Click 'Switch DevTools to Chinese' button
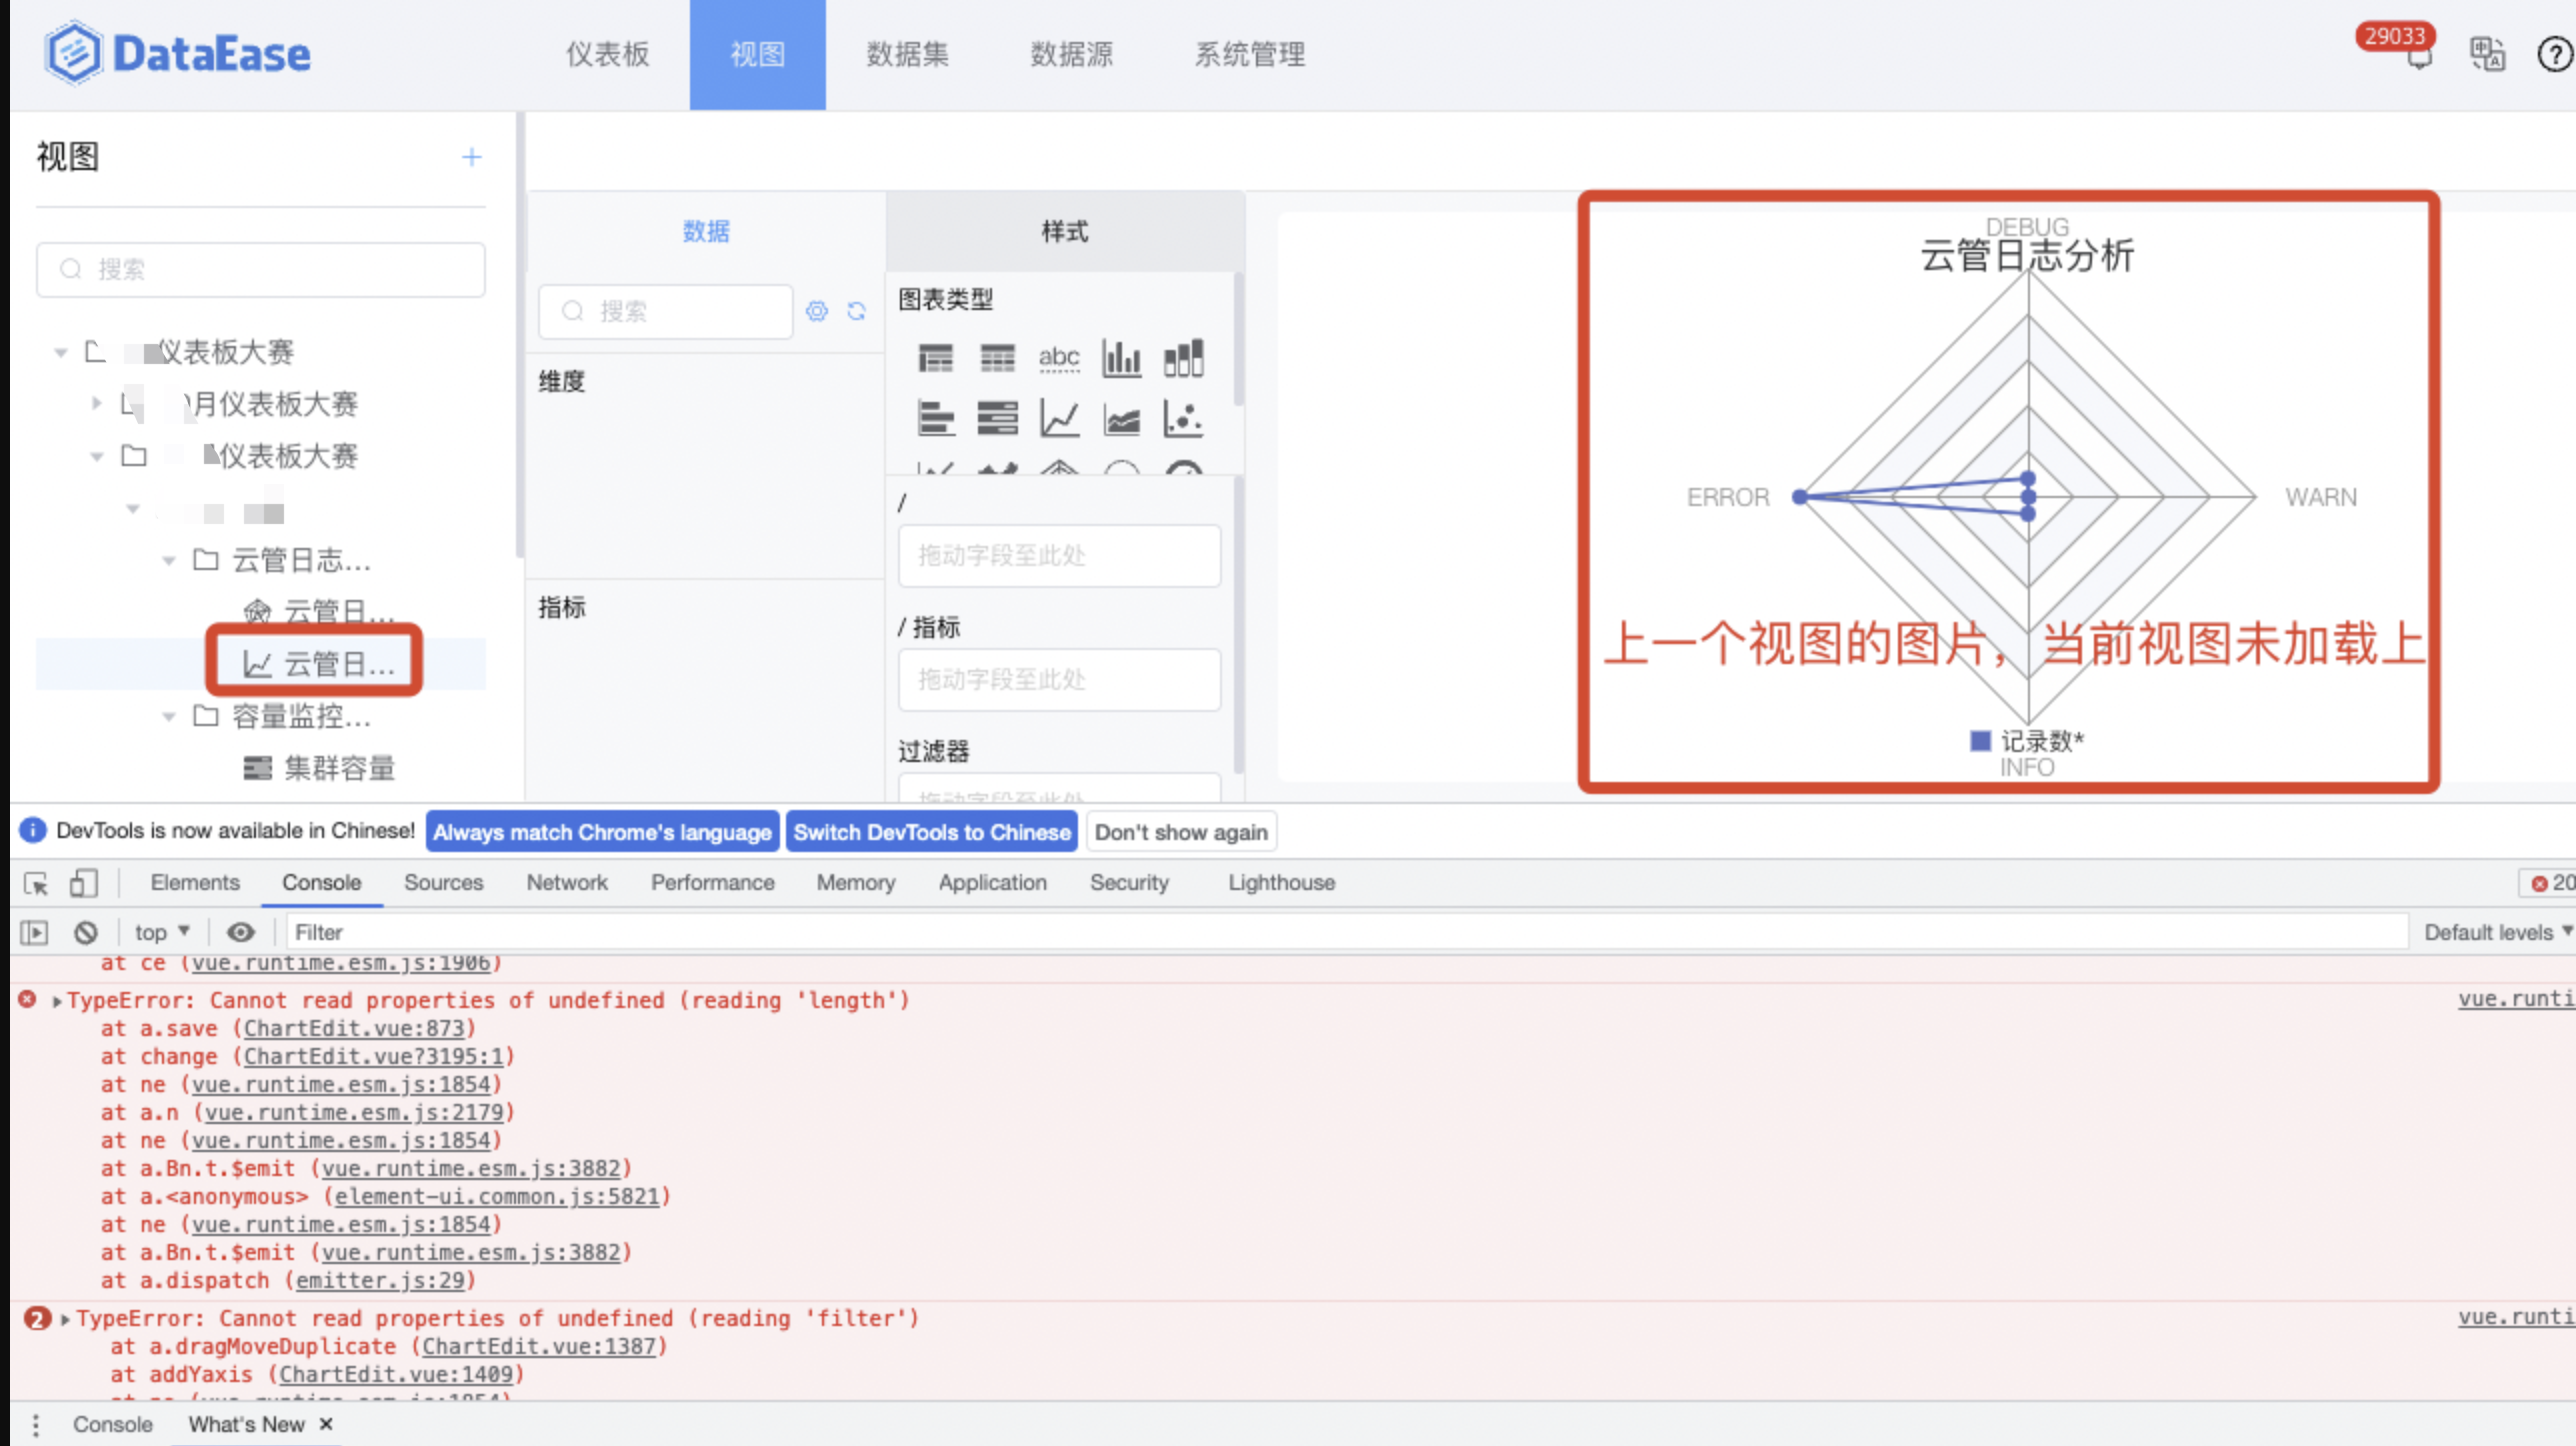This screenshot has height=1446, width=2576. pos(932,832)
